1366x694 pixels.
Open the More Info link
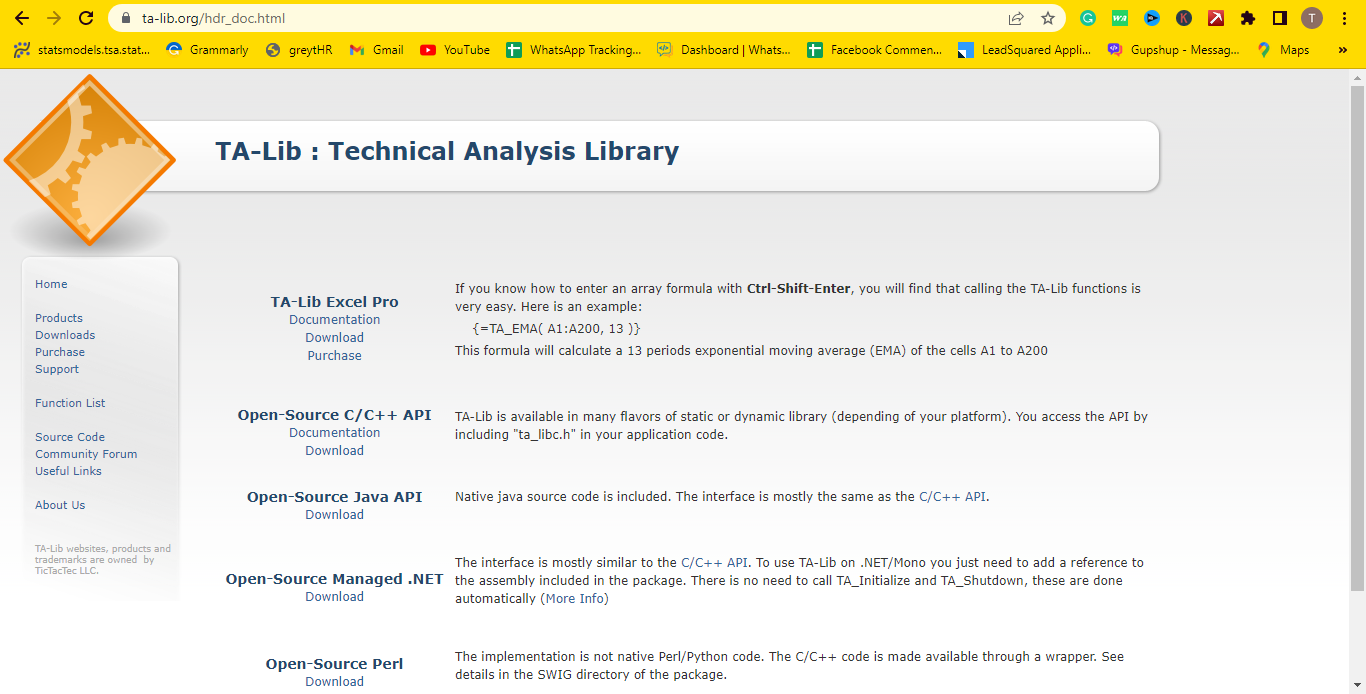click(x=574, y=599)
